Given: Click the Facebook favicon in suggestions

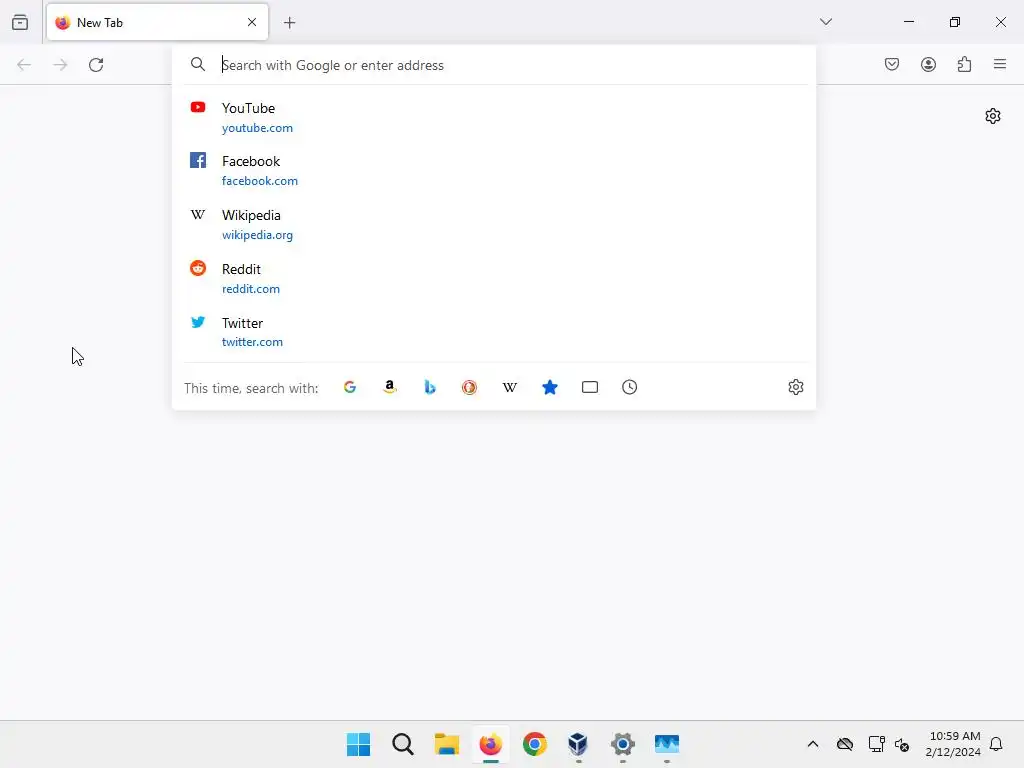Looking at the screenshot, I should click(x=198, y=160).
